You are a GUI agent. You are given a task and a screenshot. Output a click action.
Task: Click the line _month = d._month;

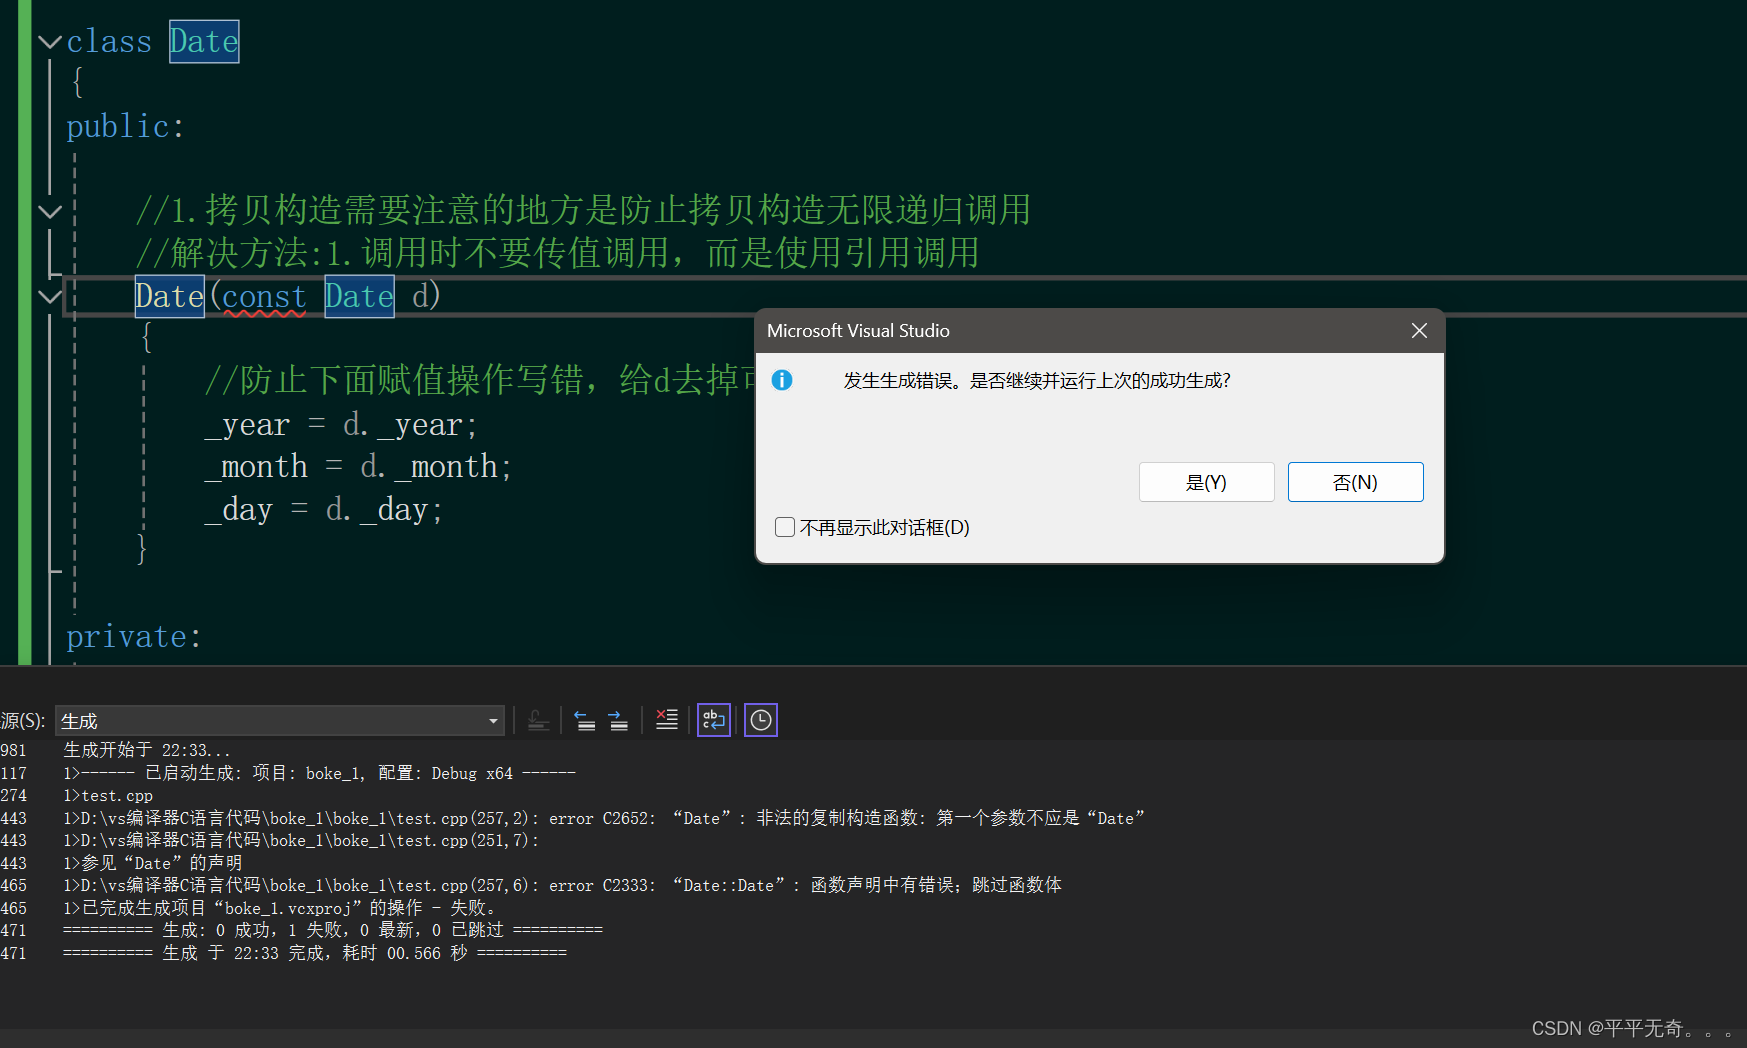tap(358, 467)
